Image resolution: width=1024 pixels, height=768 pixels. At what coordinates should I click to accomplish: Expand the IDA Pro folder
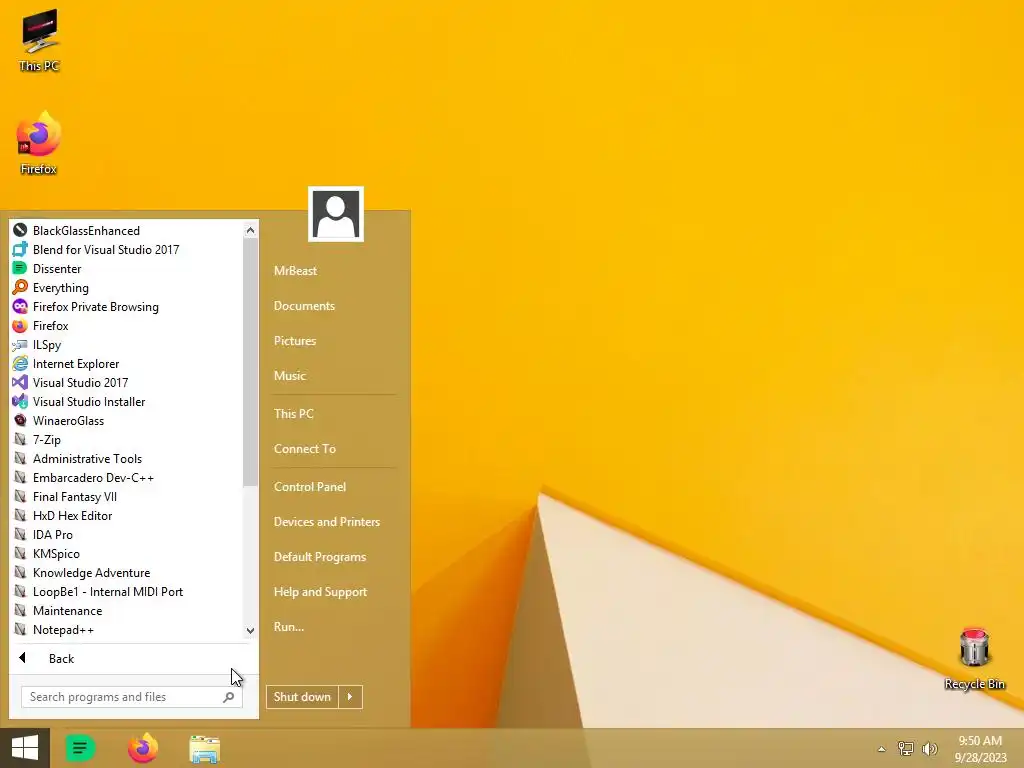43,534
